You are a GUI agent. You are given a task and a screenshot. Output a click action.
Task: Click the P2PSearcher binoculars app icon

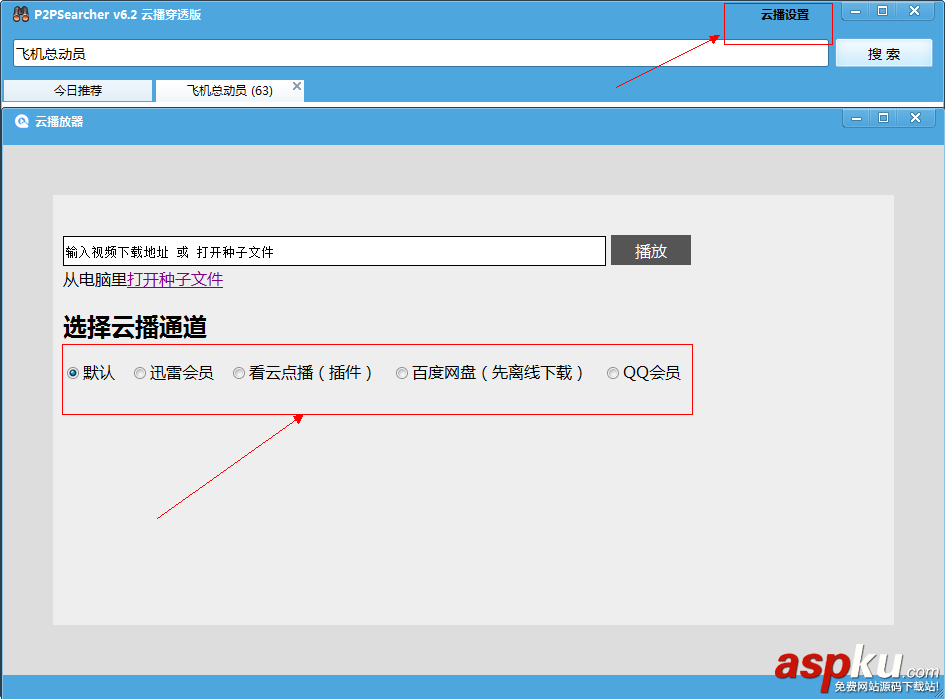click(x=20, y=14)
